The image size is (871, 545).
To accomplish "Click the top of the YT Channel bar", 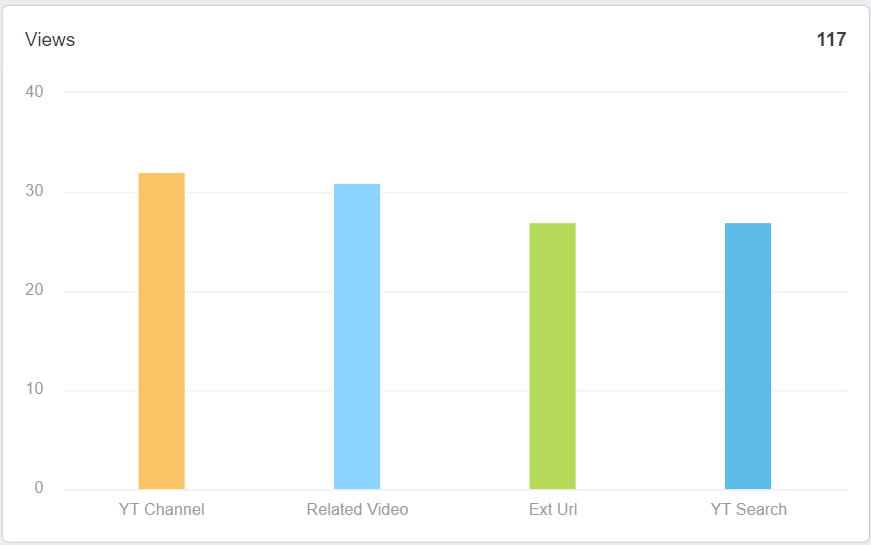I will point(162,174).
